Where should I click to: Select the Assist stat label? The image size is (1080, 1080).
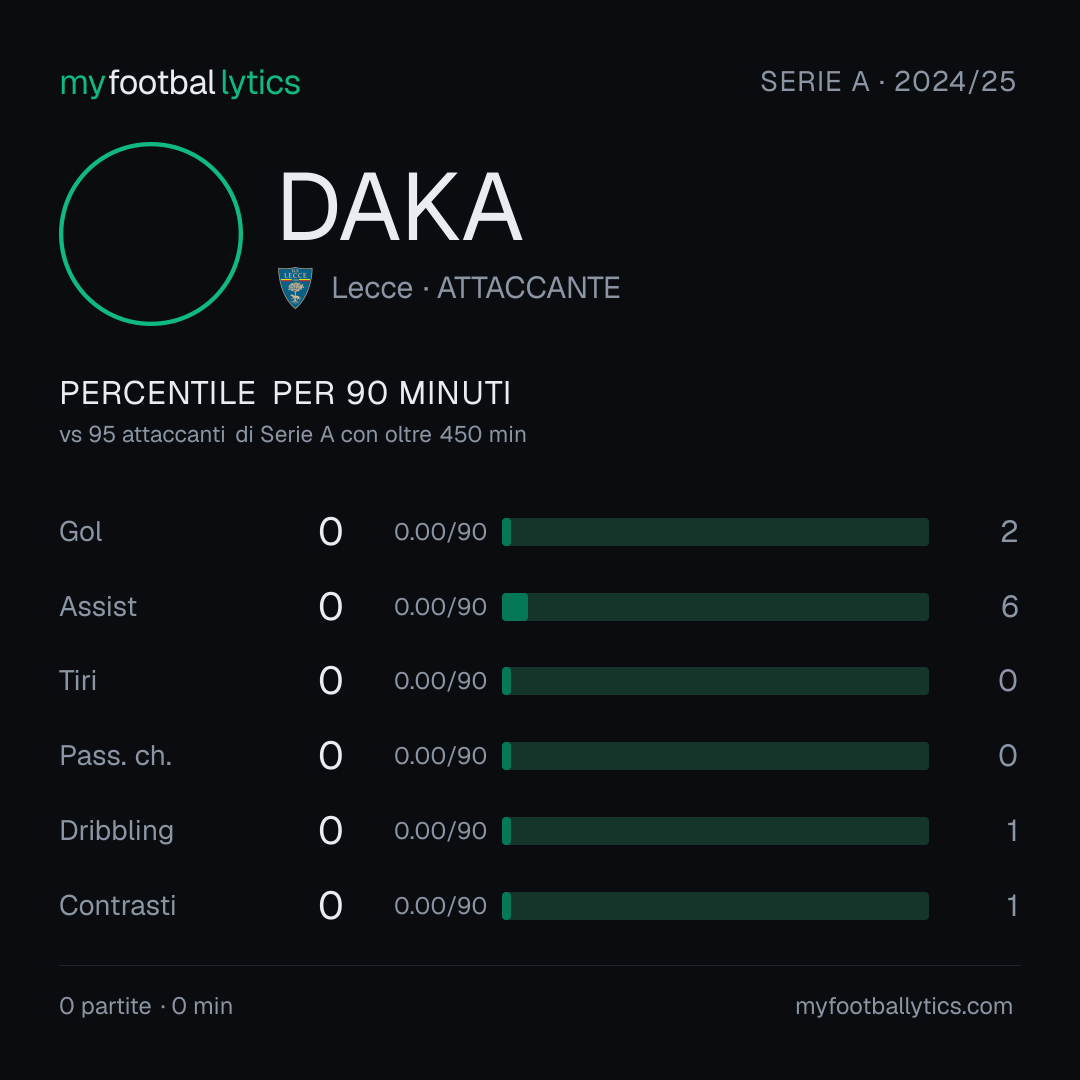coord(98,607)
